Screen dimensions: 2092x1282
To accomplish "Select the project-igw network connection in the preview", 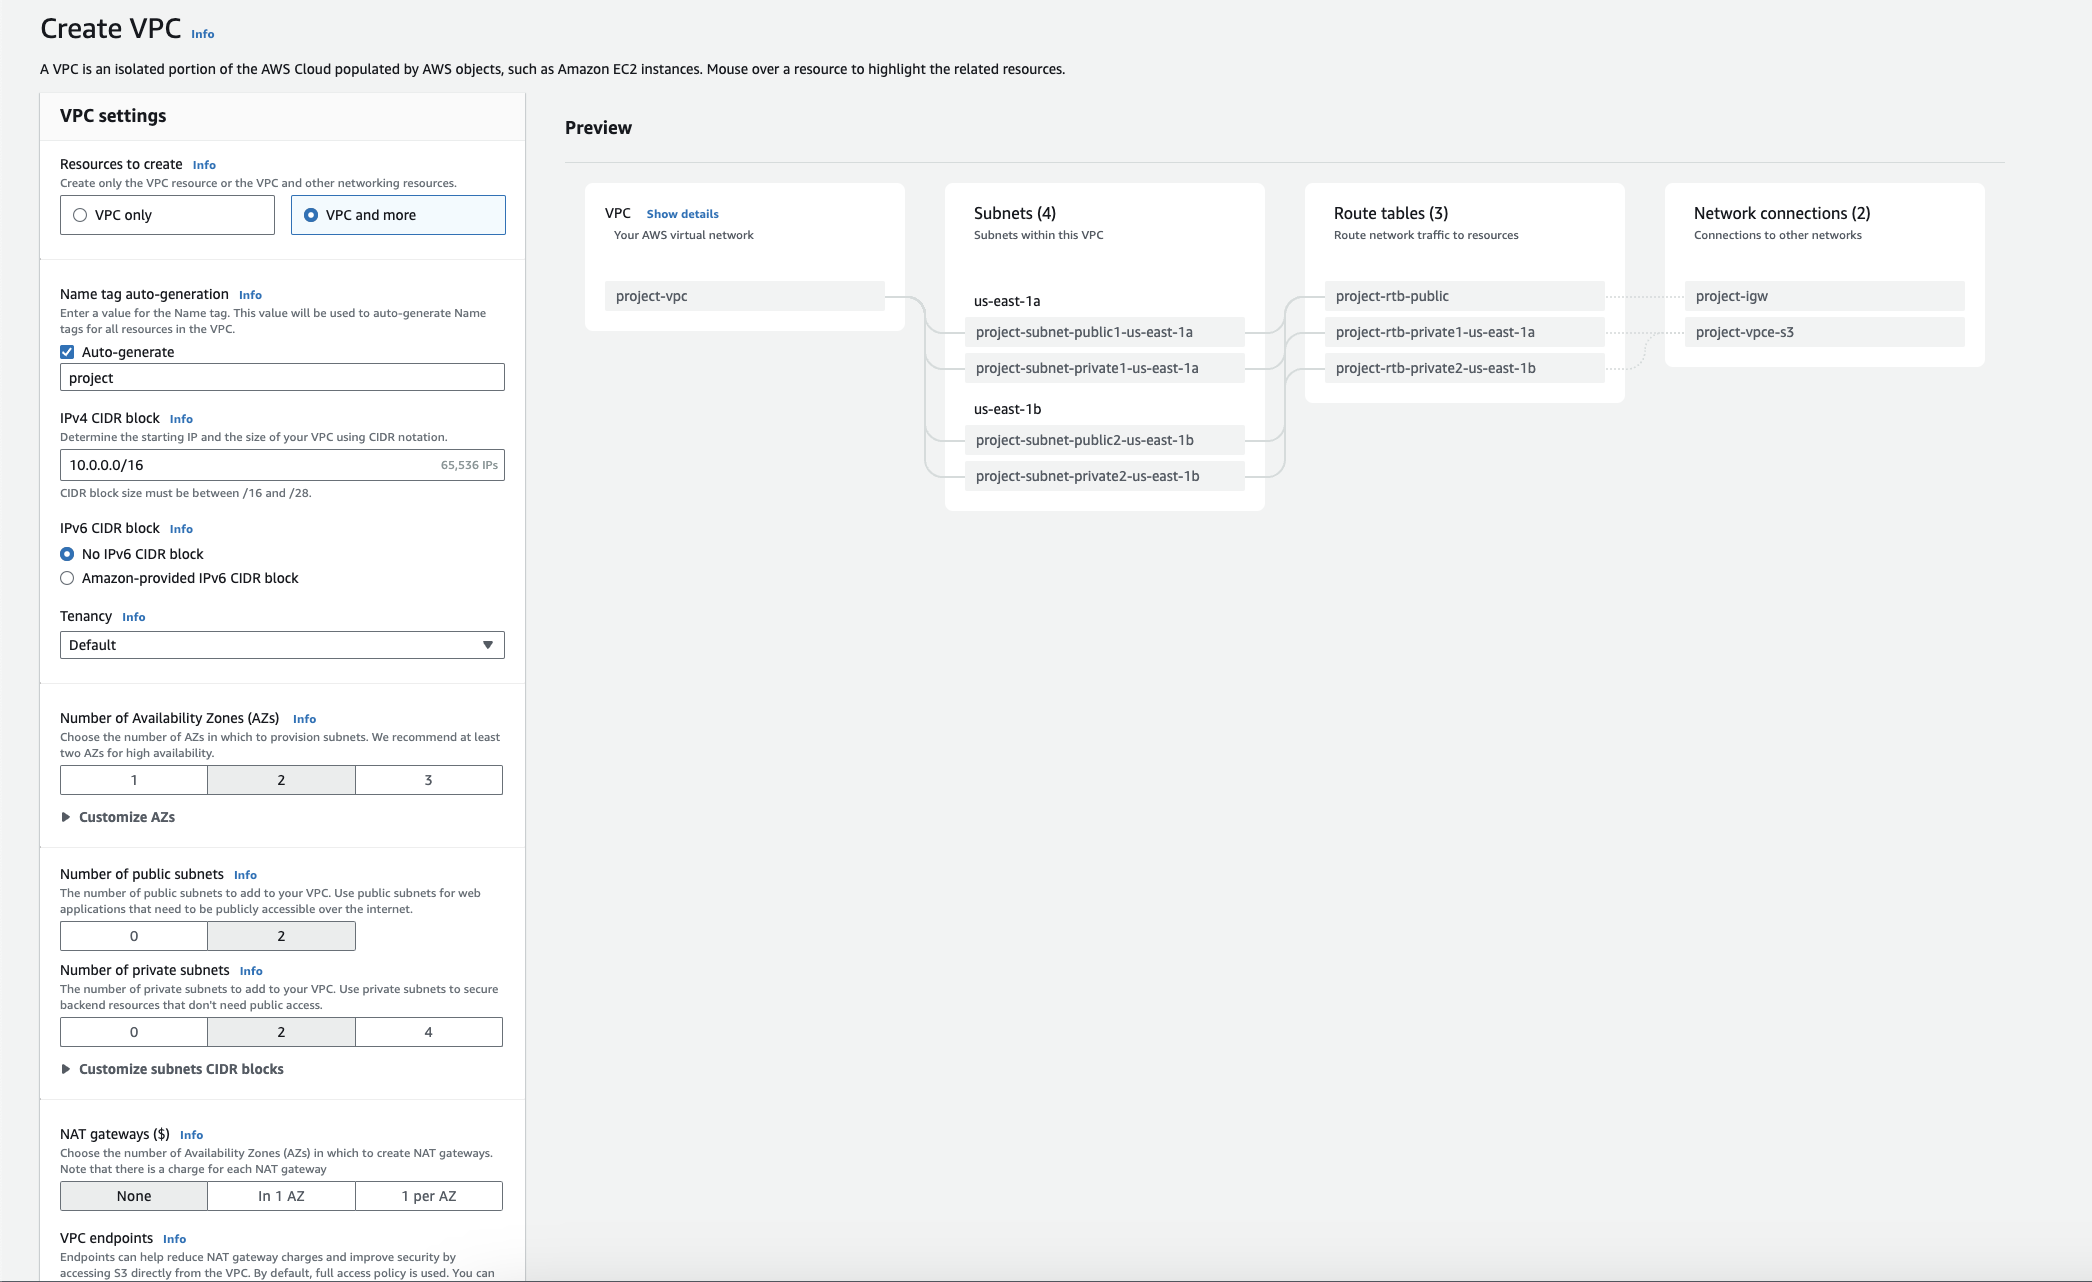I will click(x=1823, y=296).
